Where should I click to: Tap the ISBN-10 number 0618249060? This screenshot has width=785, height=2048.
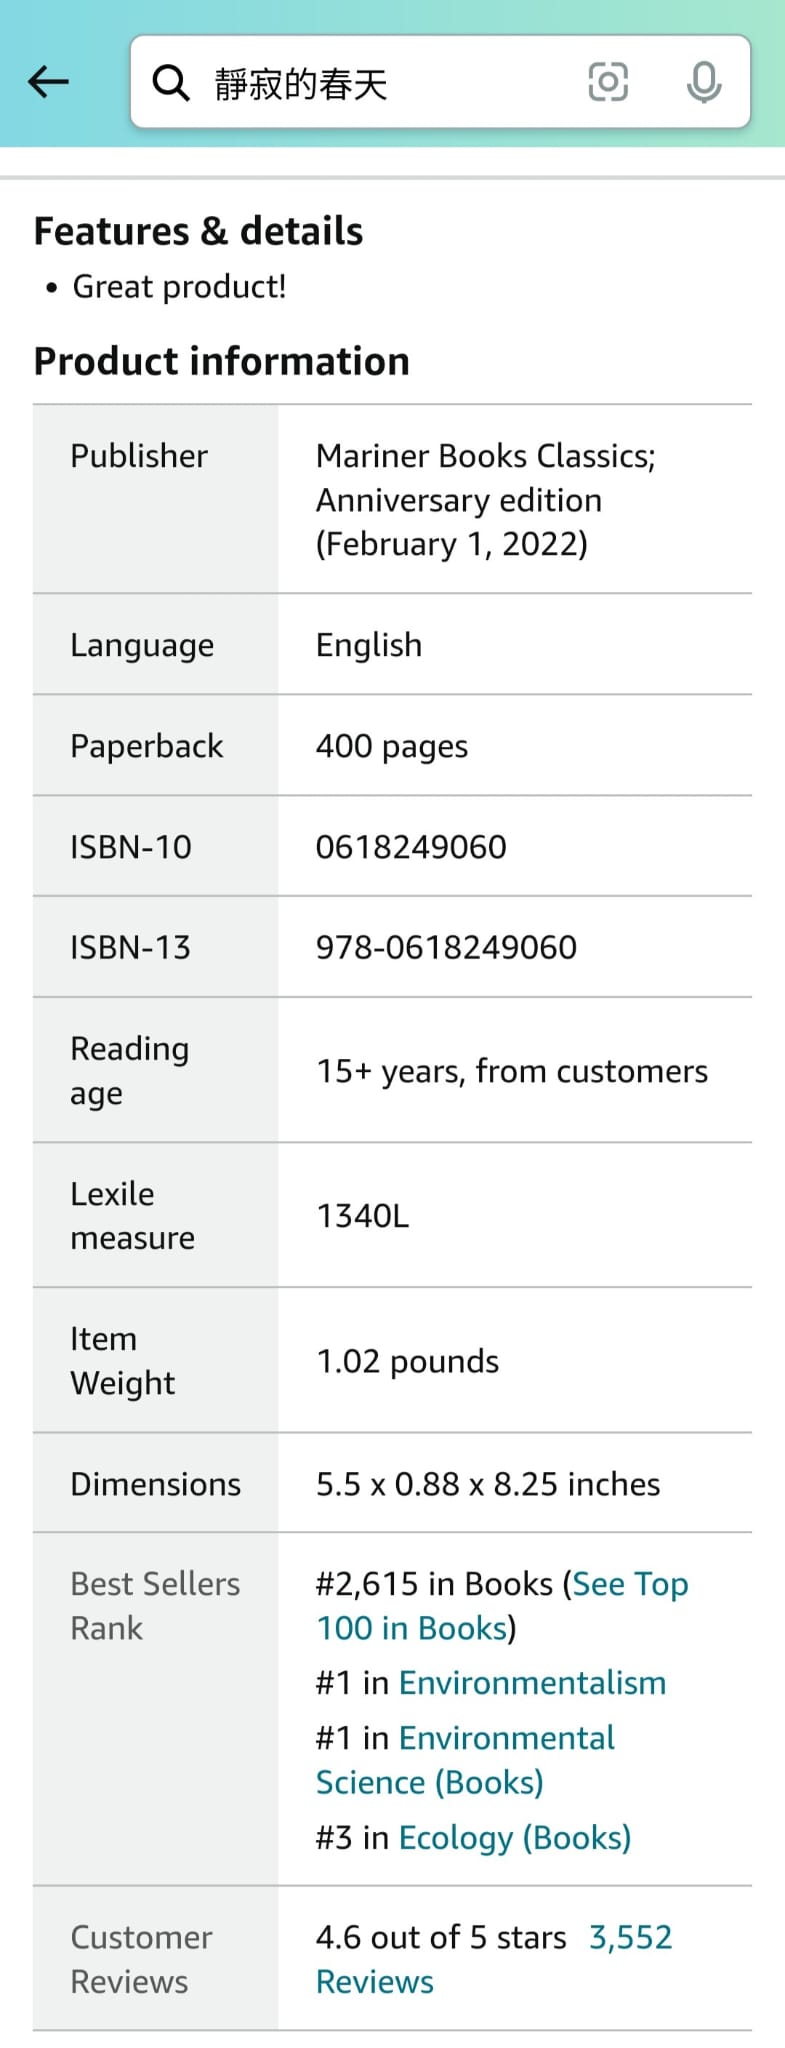(411, 847)
